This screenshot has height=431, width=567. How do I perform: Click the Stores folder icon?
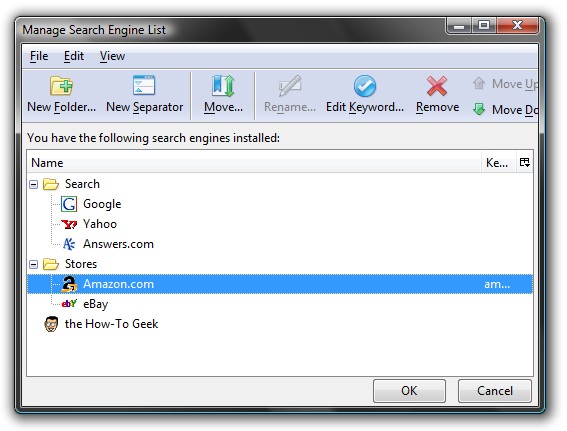pyautogui.click(x=51, y=264)
